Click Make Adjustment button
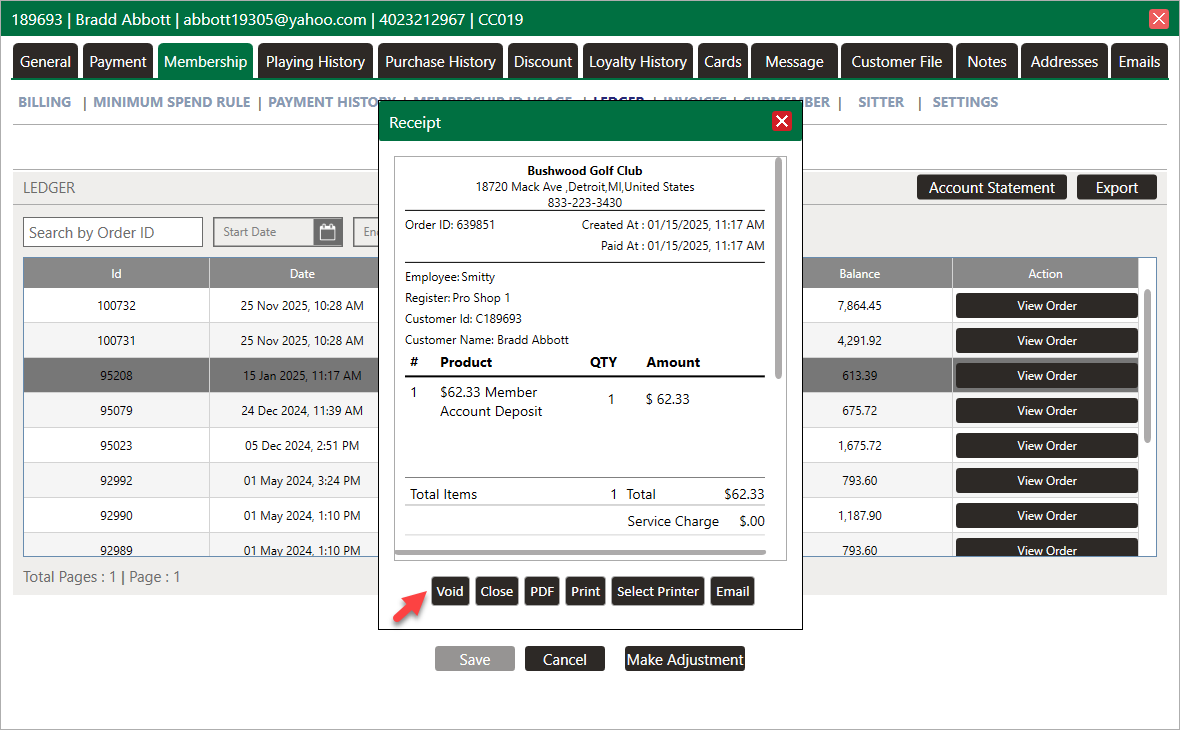 point(685,659)
